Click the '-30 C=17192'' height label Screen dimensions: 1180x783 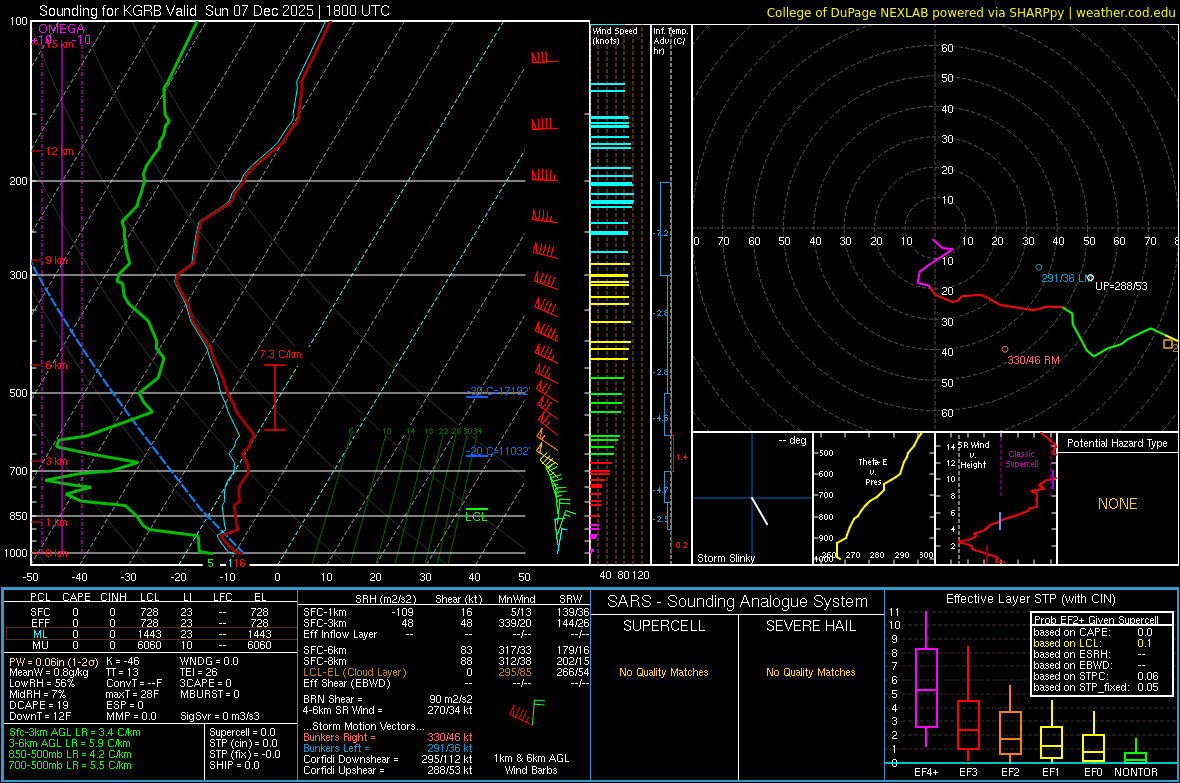[x=498, y=391]
